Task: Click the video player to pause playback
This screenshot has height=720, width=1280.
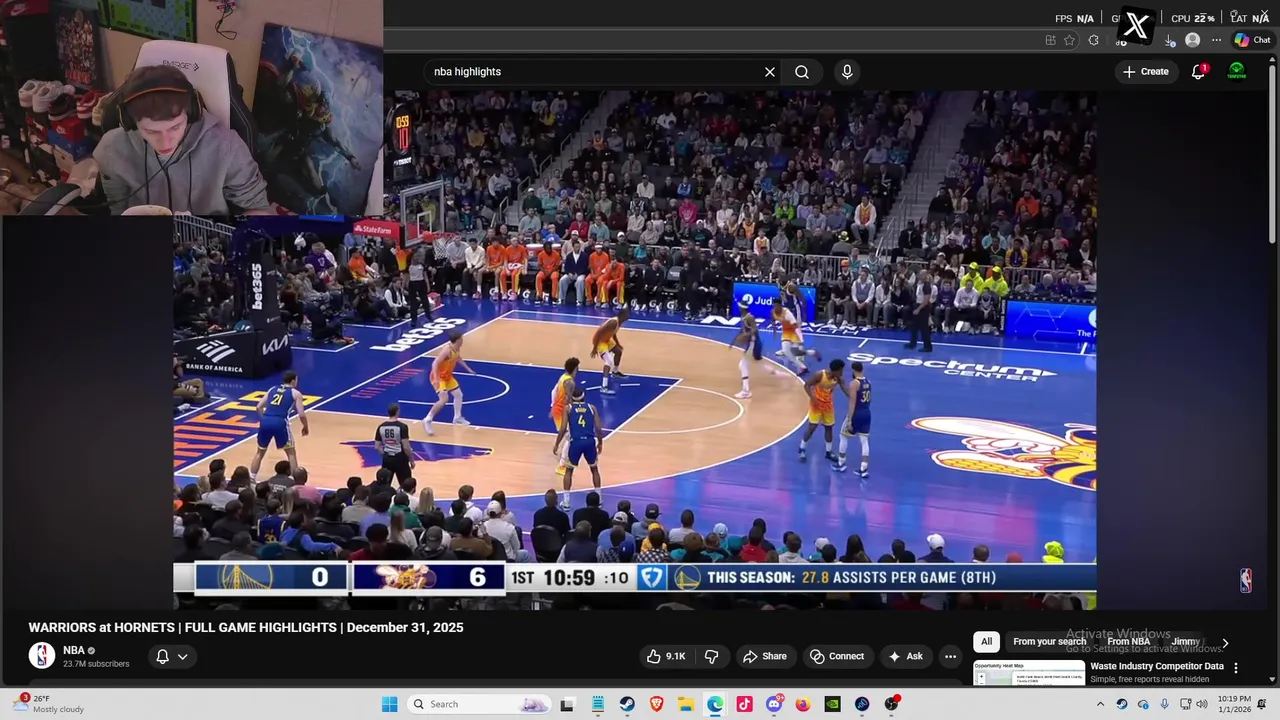Action: (635, 350)
